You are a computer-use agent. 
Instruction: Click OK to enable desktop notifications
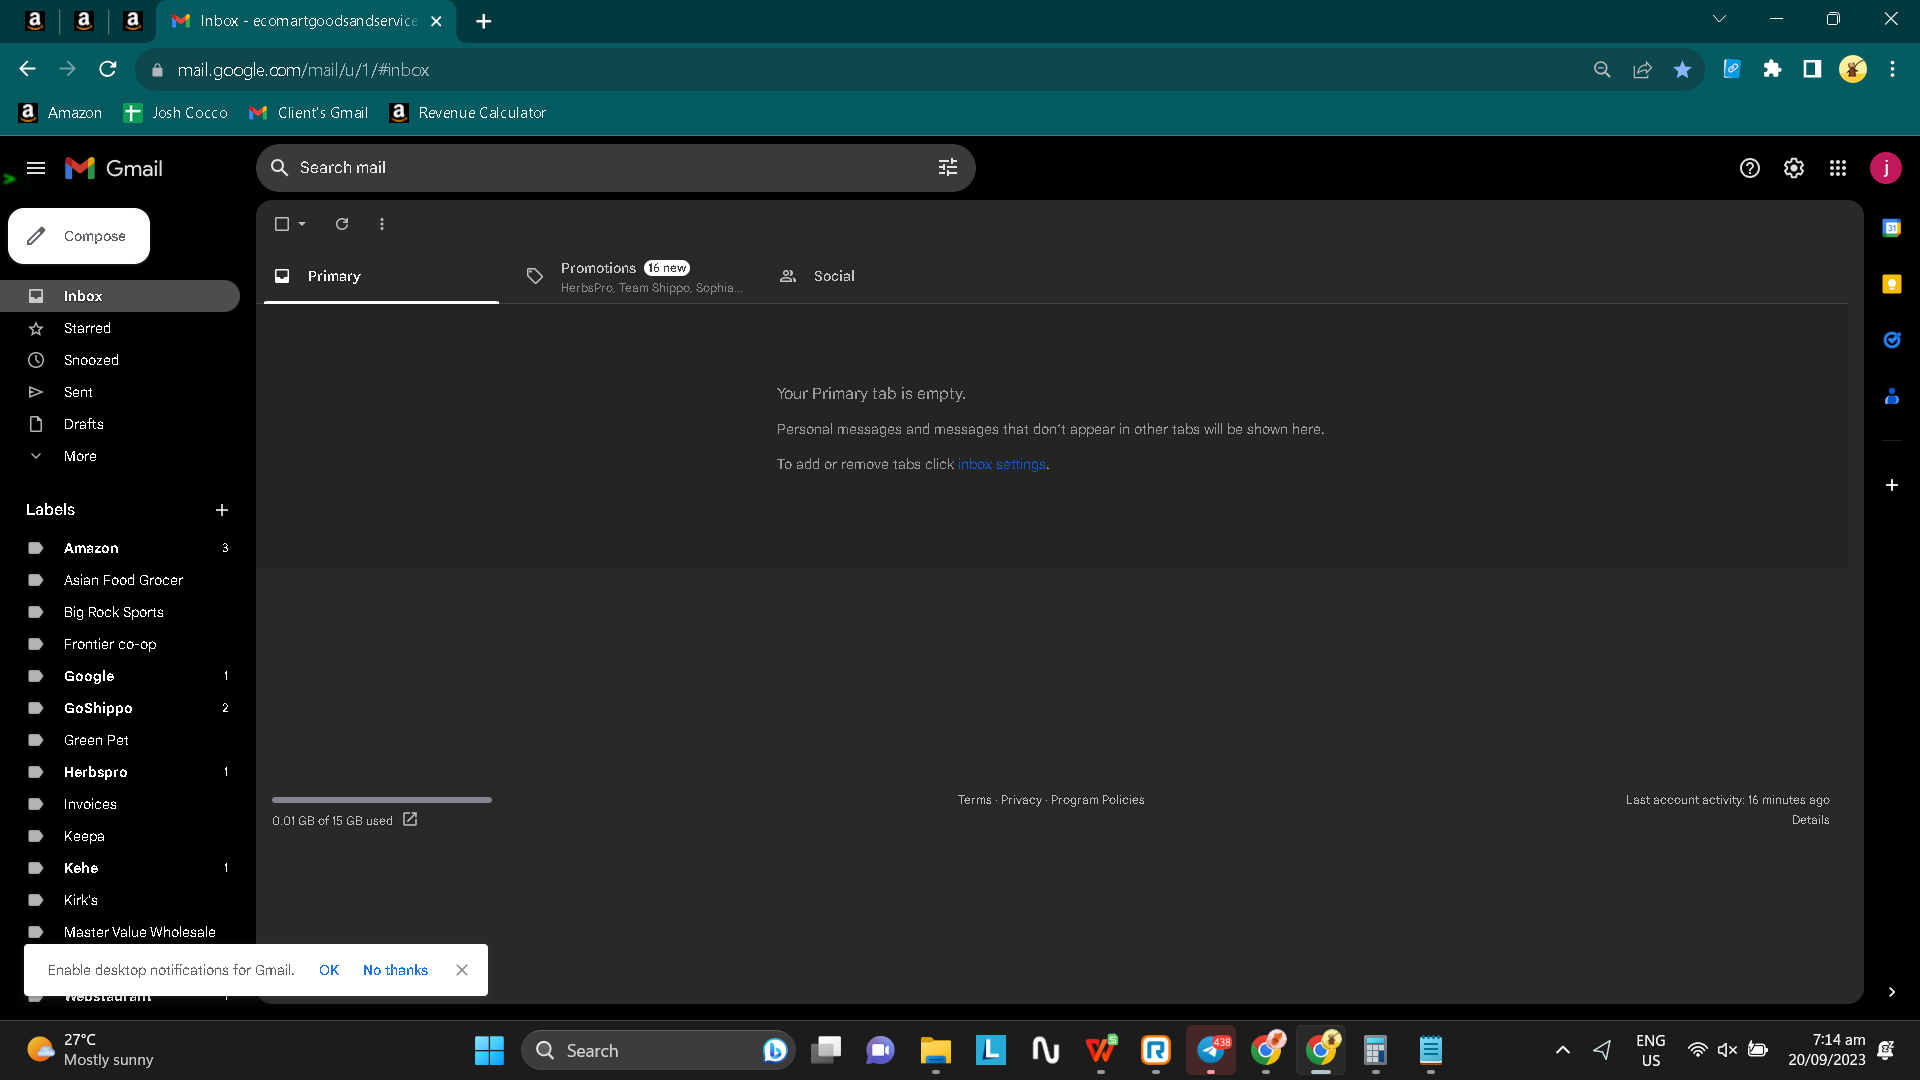point(329,970)
